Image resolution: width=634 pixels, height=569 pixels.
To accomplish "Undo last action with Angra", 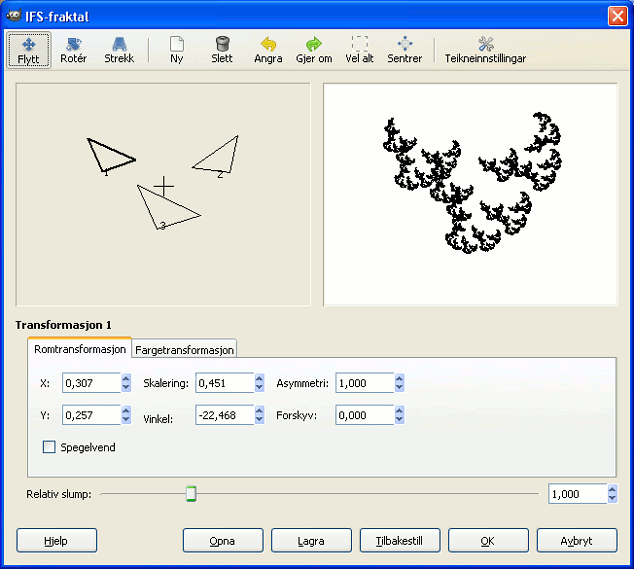I will (268, 49).
